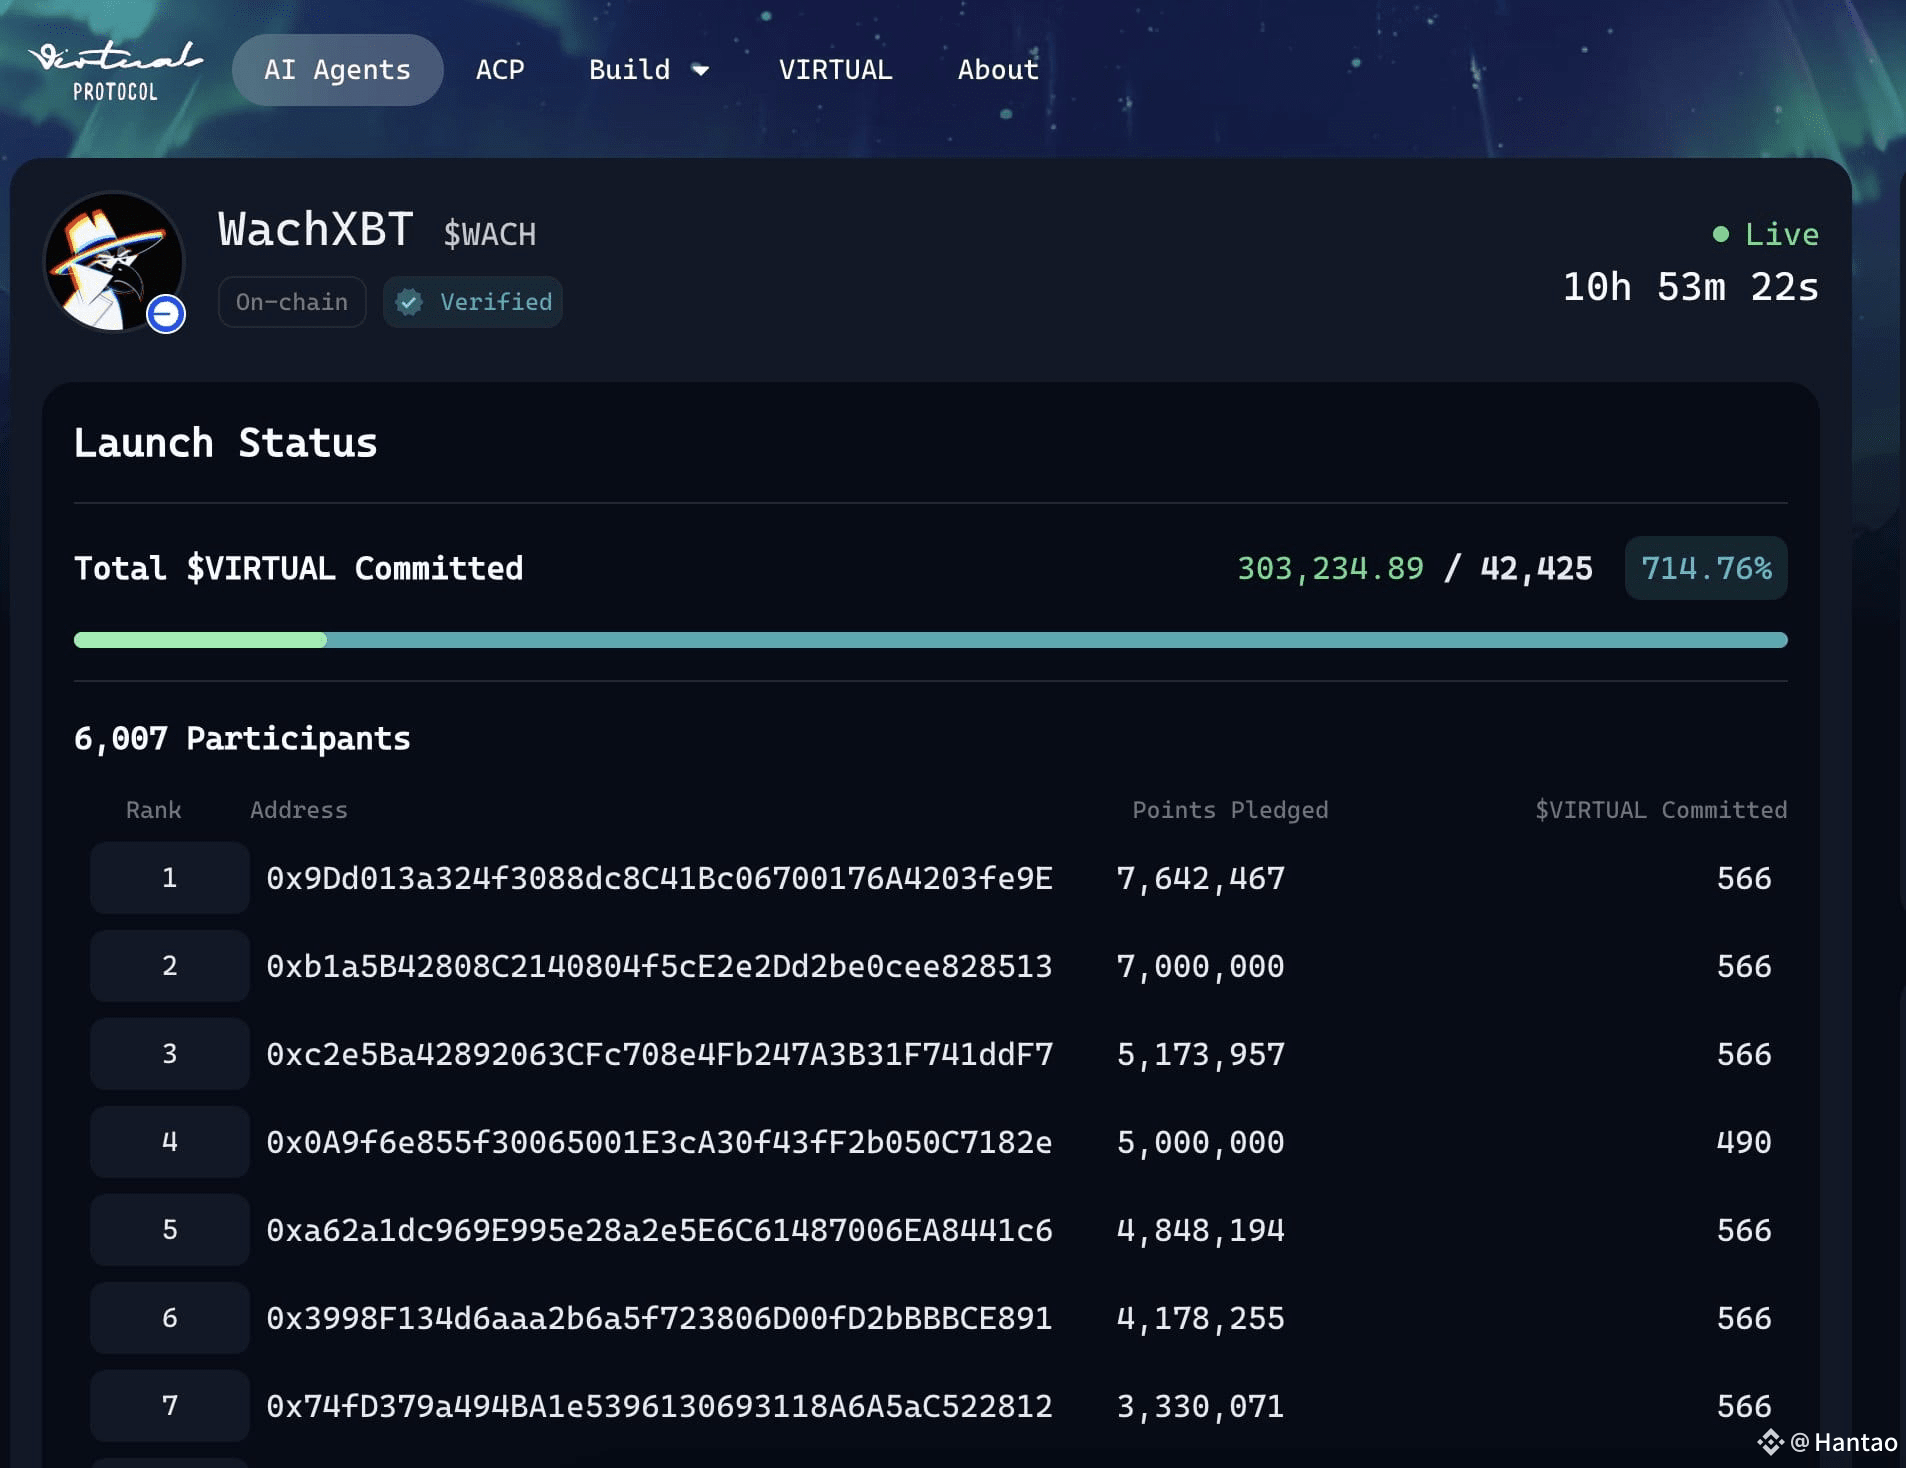The image size is (1906, 1468).
Task: Click points pledged value 4,848,194
Action: tap(1200, 1230)
